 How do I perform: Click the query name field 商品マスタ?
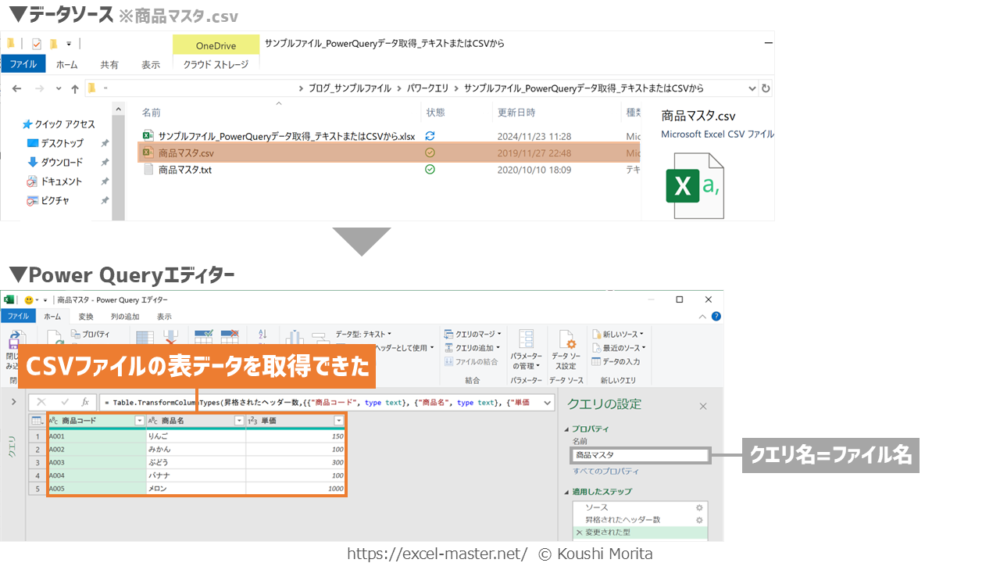pos(639,455)
